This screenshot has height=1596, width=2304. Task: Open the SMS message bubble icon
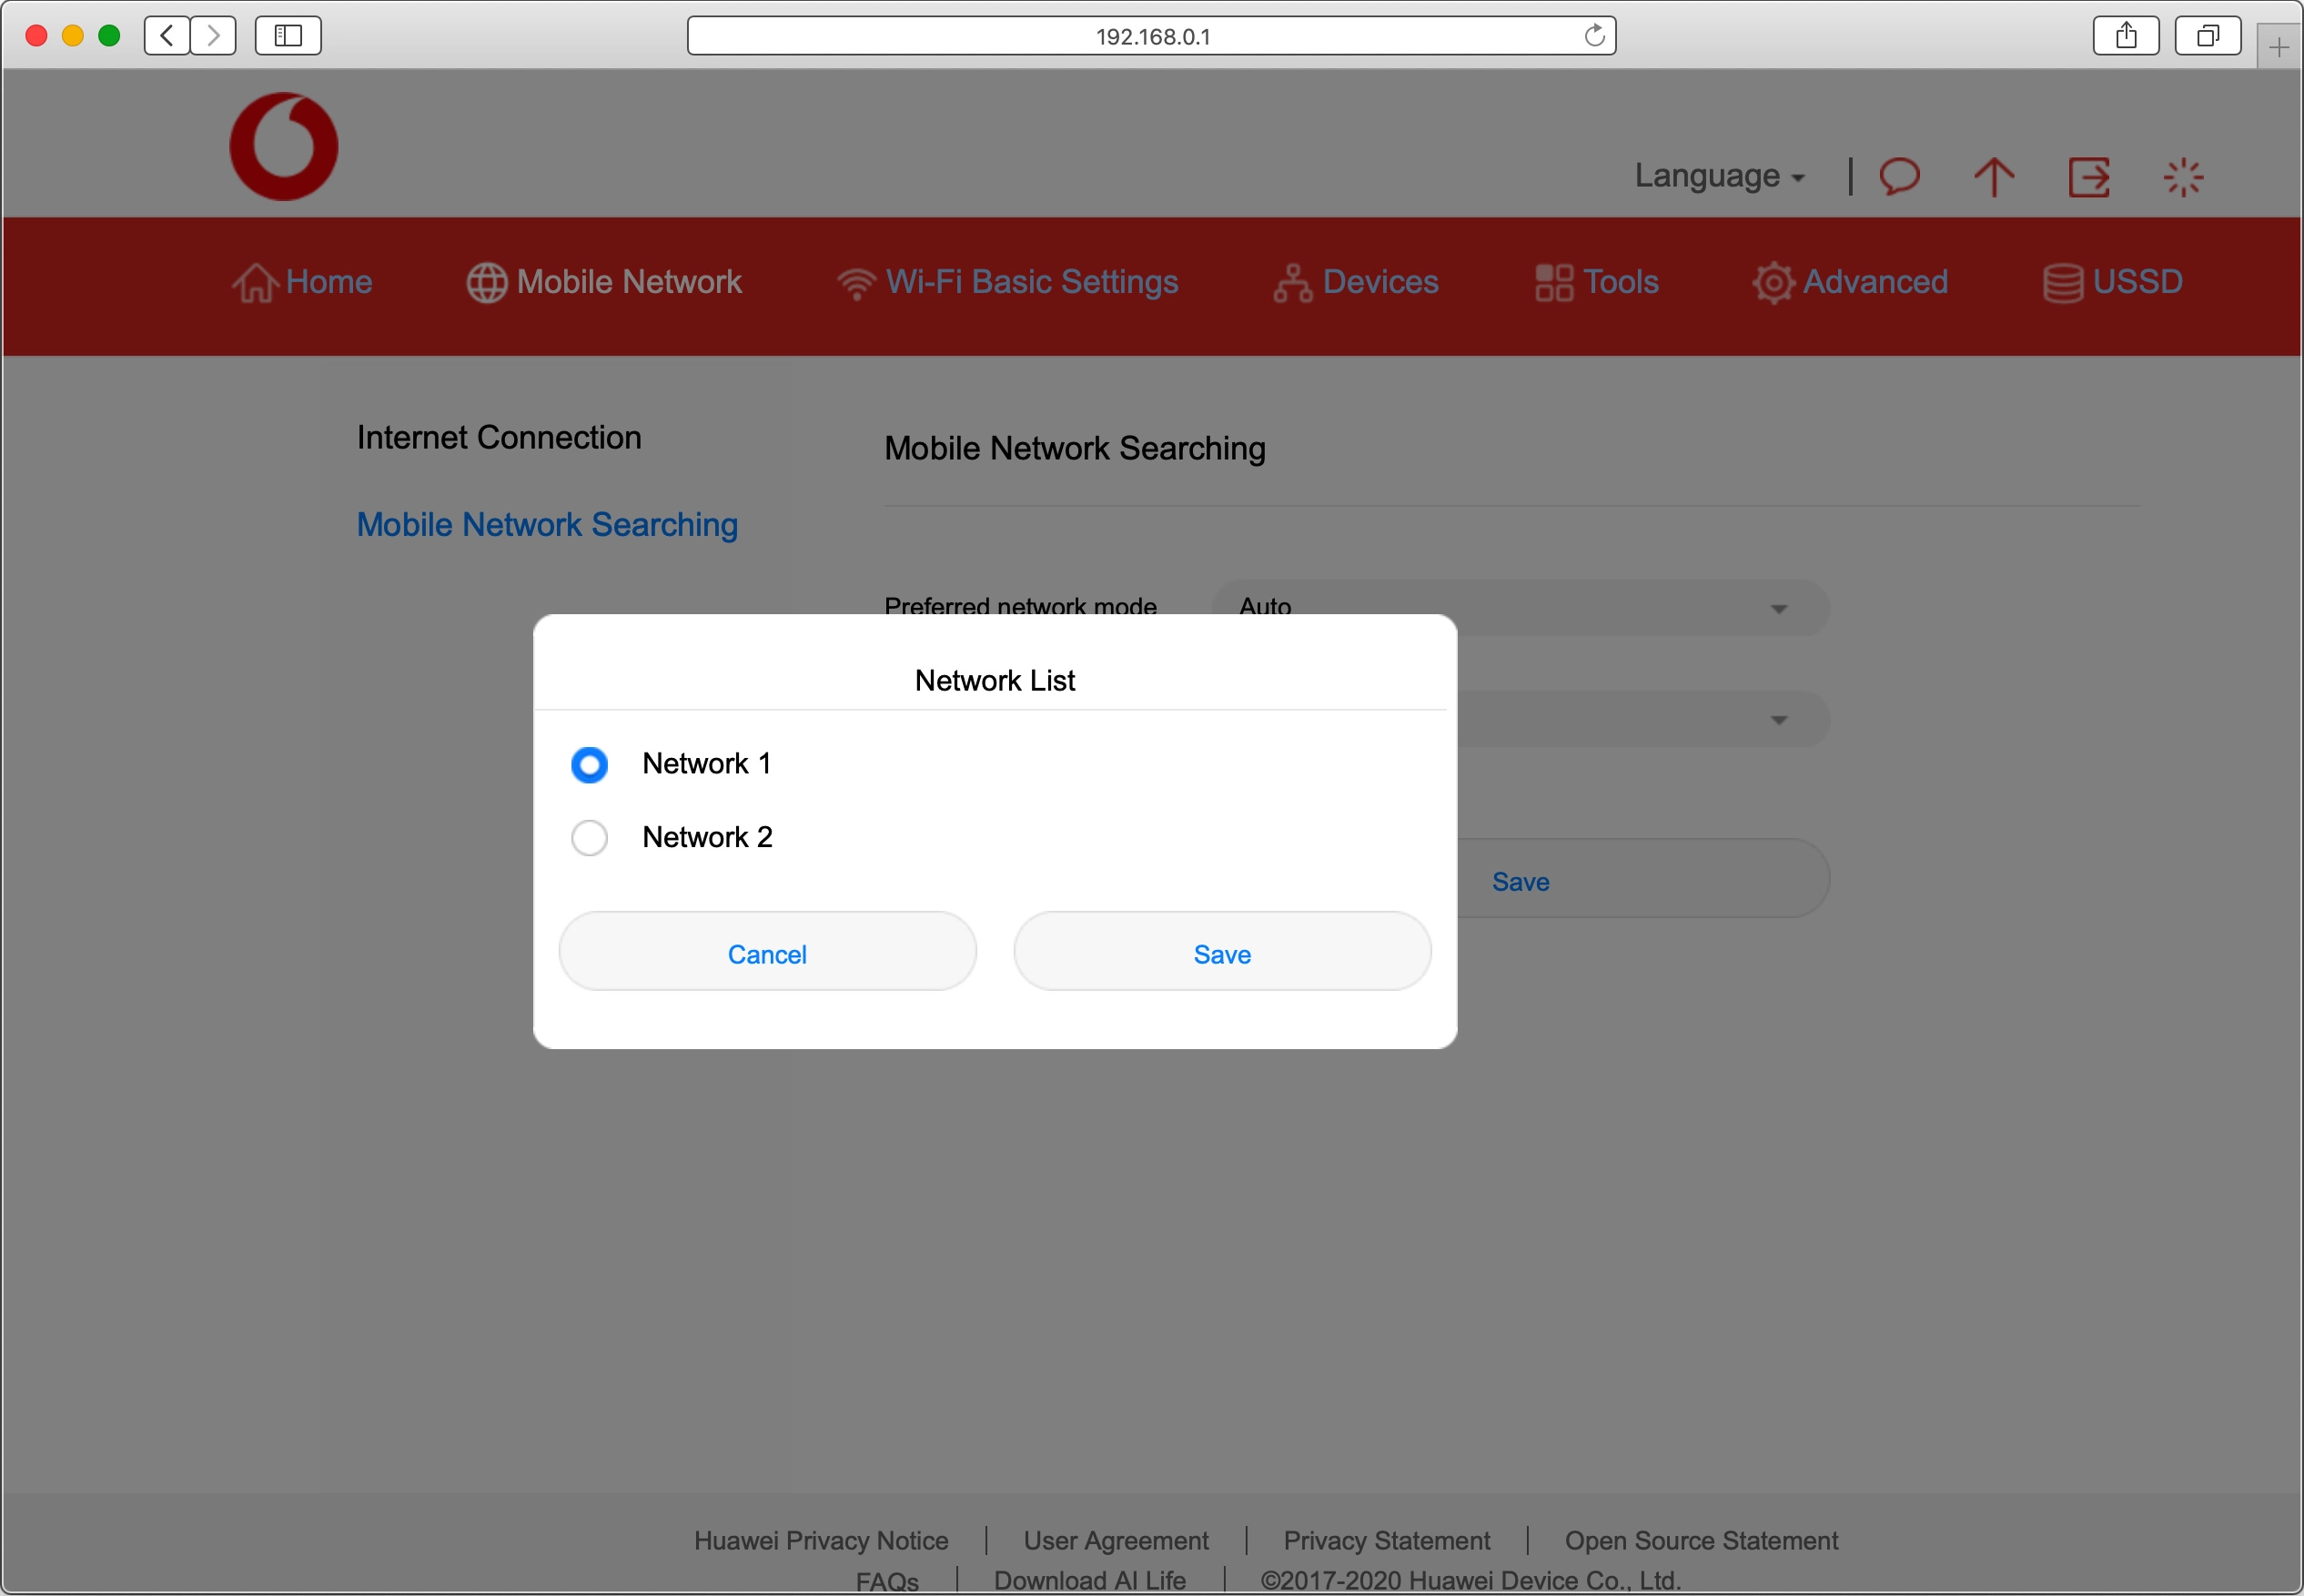click(1899, 177)
